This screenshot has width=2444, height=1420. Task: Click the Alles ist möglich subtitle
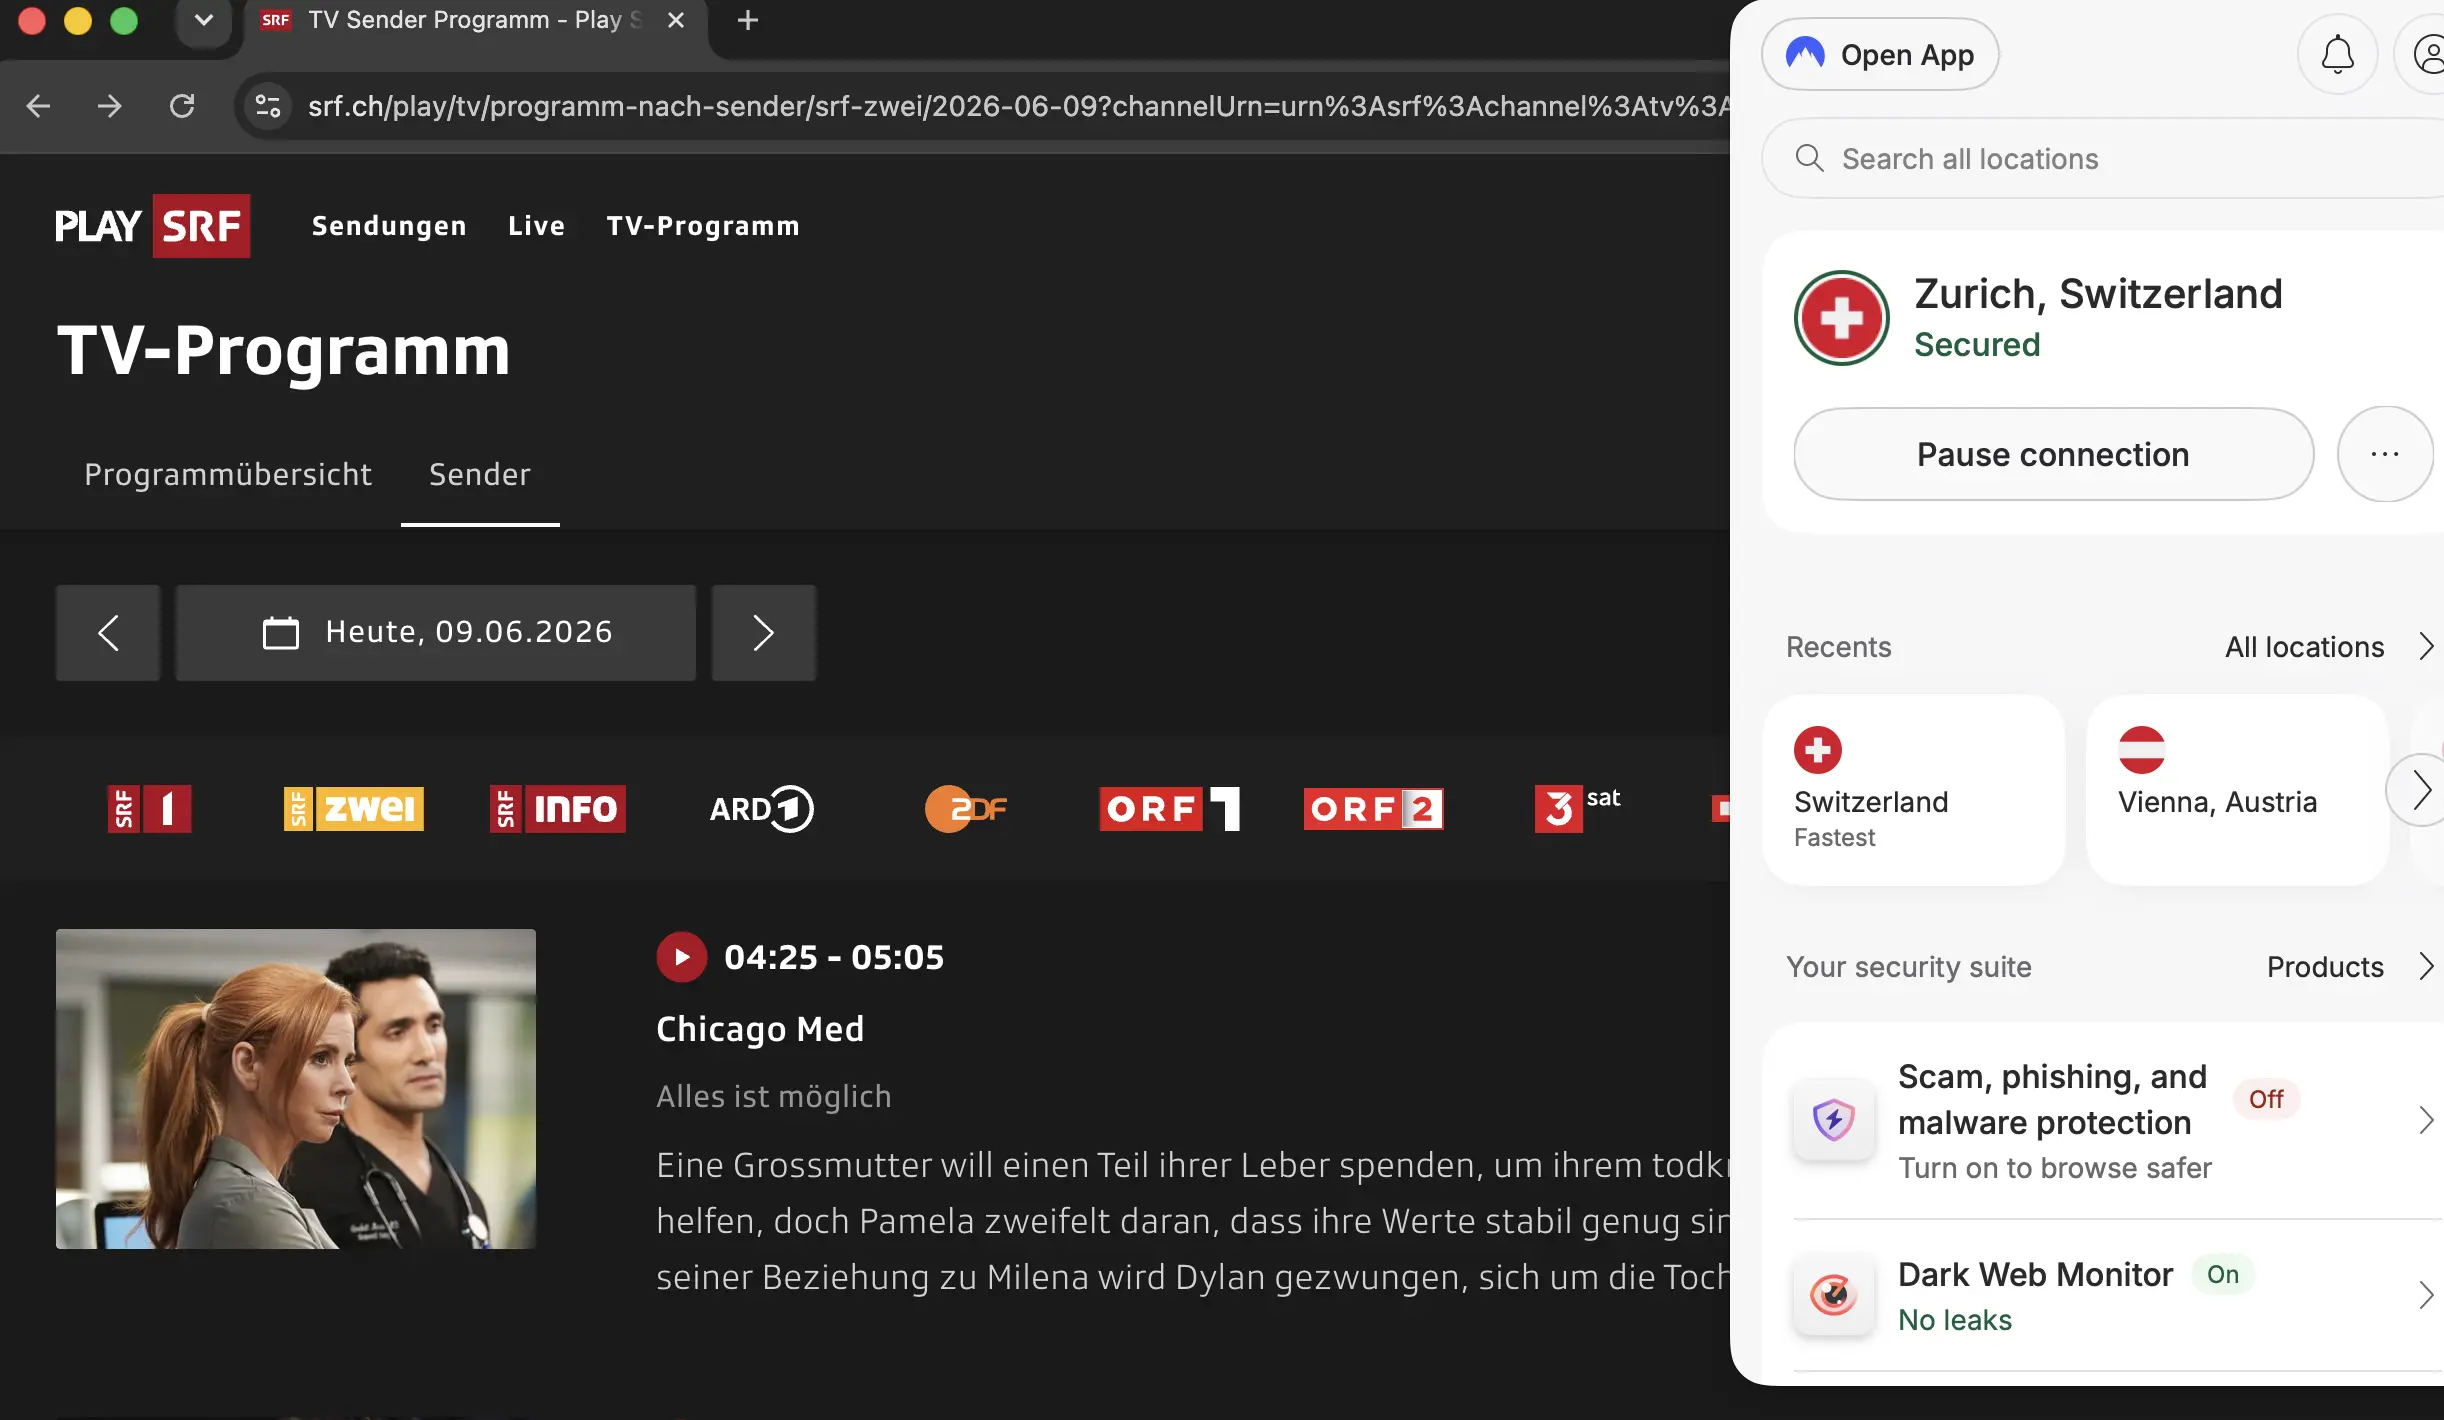[774, 1097]
